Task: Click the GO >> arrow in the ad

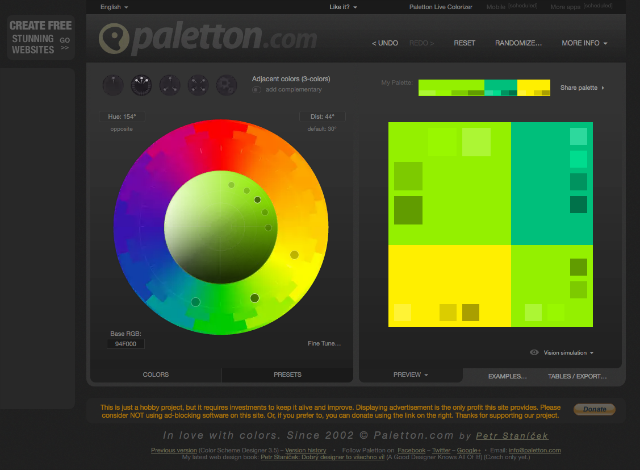Action: 65,44
